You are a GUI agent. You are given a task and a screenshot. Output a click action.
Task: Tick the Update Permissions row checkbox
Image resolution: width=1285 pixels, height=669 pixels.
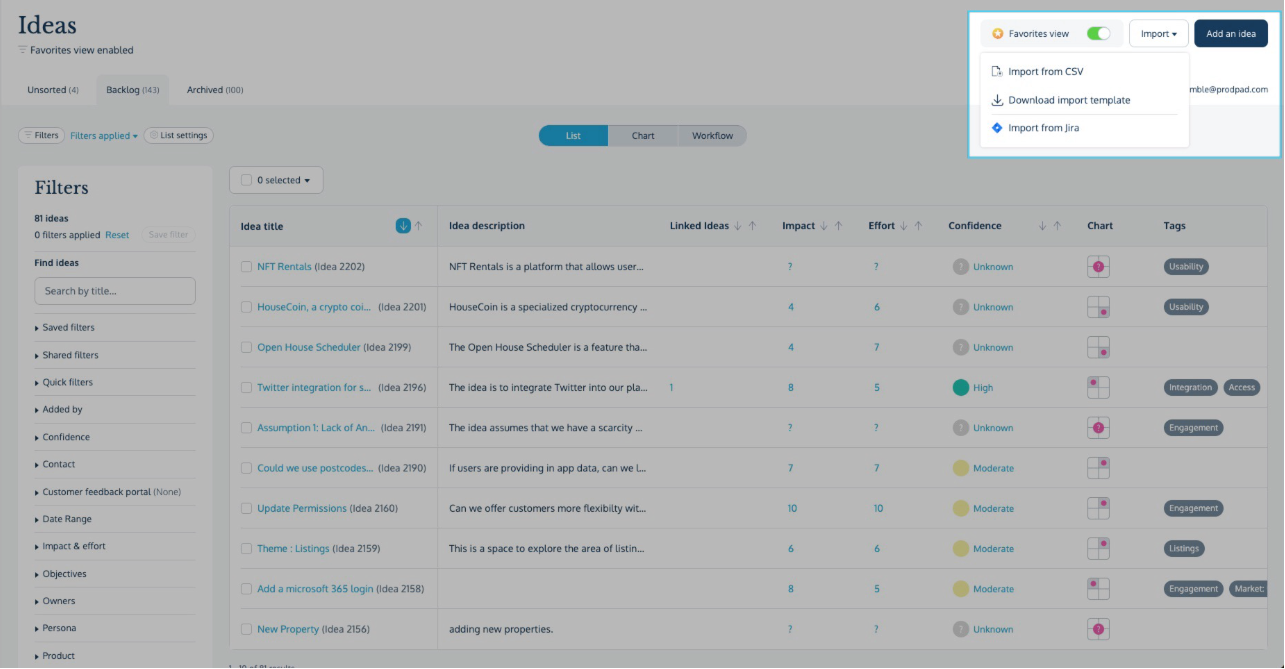point(247,508)
